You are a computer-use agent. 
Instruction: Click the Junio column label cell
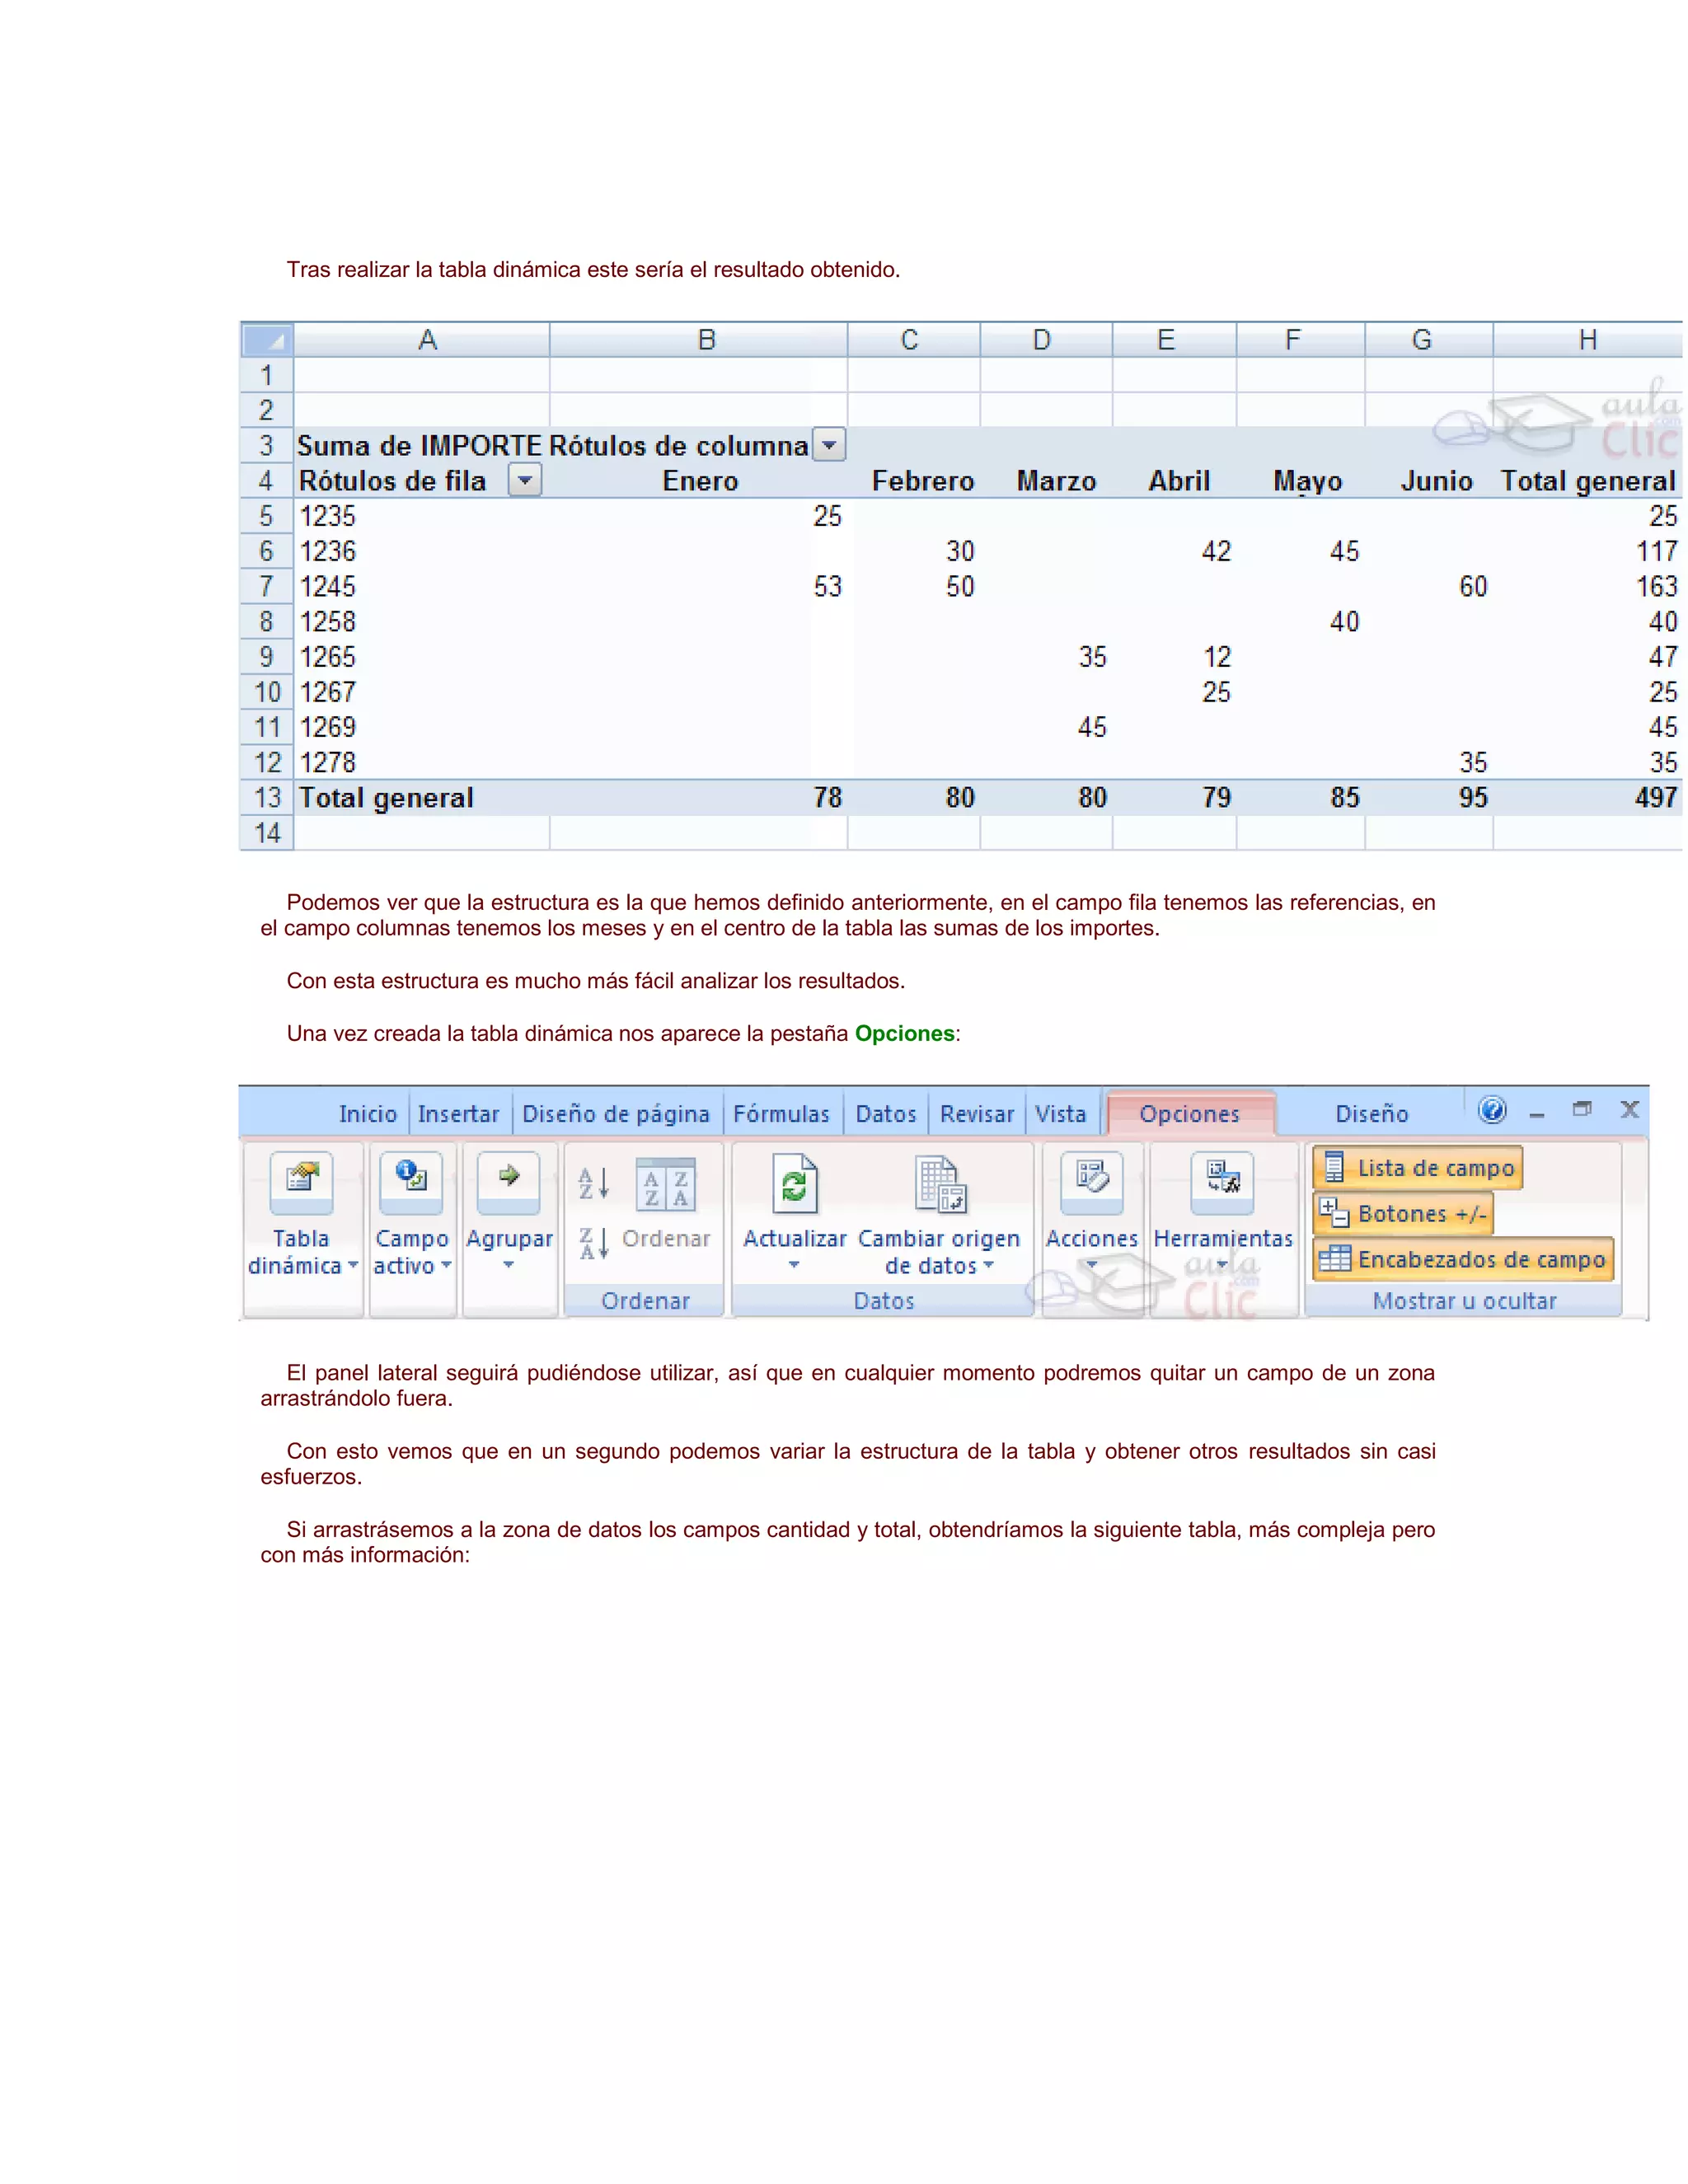[1429, 481]
